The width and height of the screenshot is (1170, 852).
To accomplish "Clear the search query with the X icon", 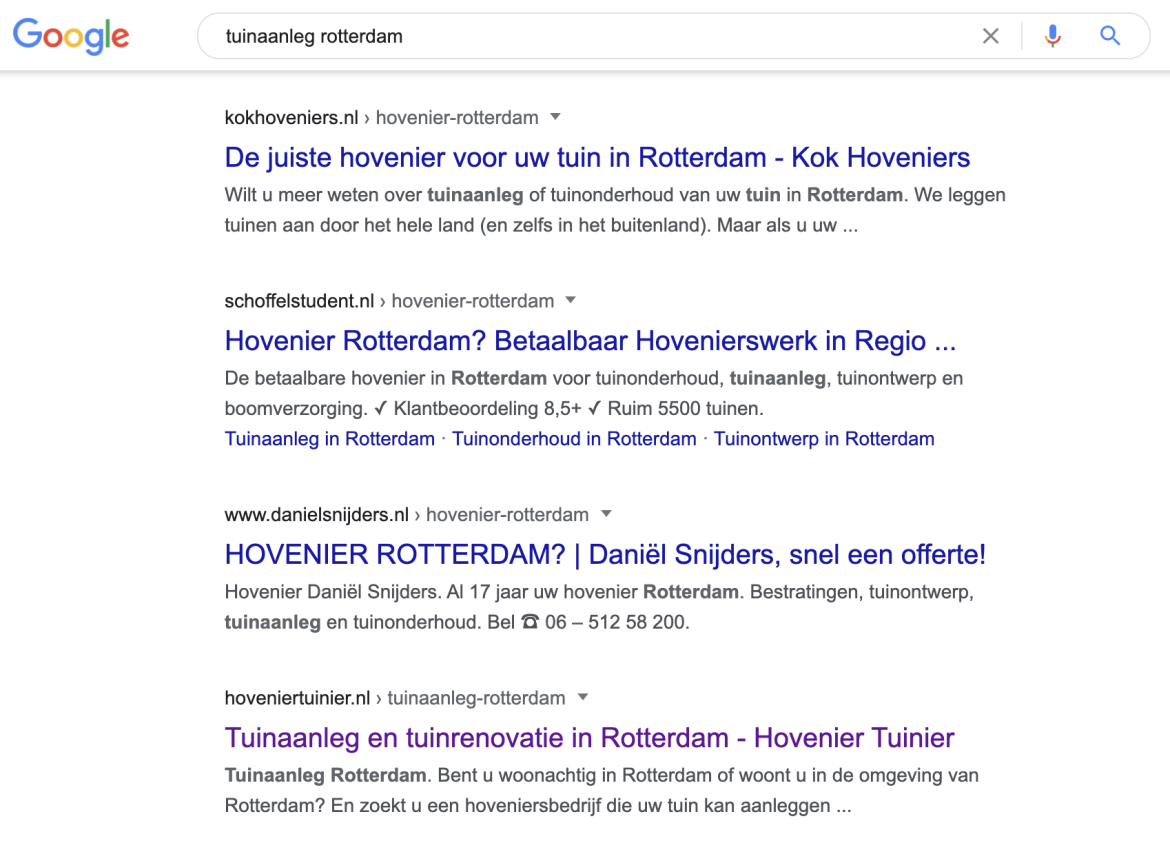I will (x=990, y=36).
